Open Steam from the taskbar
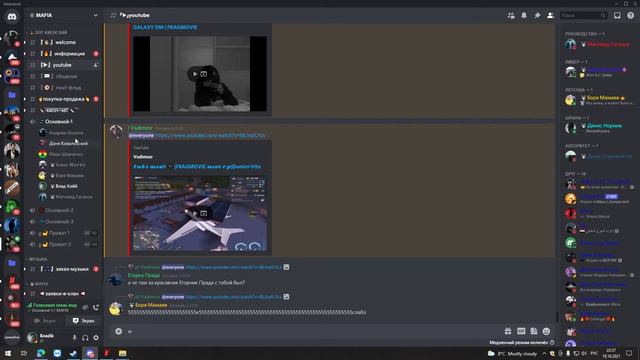 (73, 353)
